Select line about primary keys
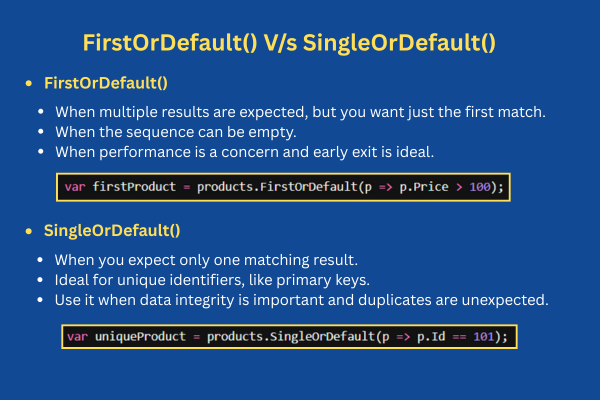Viewport: 600px width, 400px height. pyautogui.click(x=212, y=280)
